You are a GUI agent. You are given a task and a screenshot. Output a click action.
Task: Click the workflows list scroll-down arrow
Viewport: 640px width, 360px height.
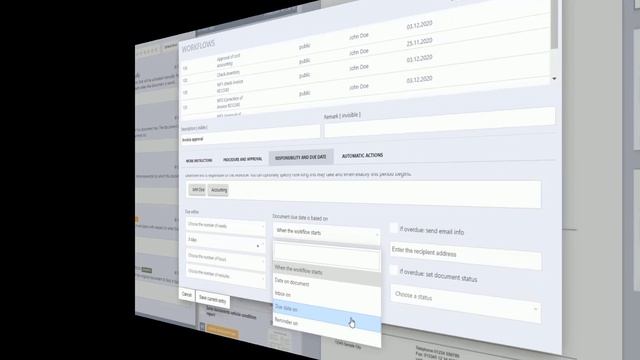point(554,78)
